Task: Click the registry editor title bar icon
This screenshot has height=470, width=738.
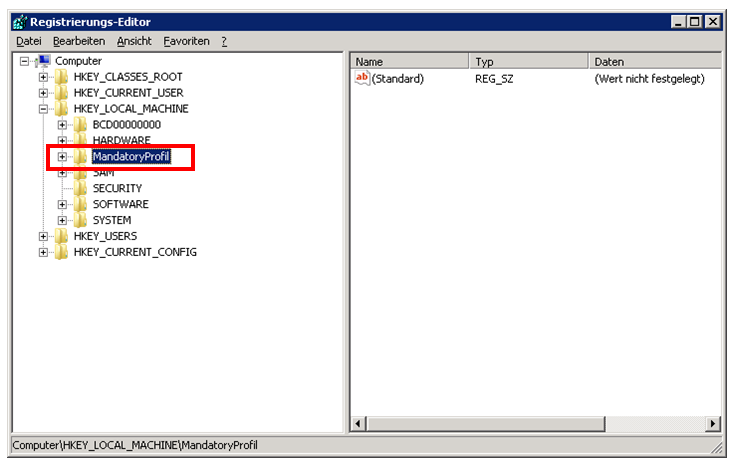Action: click(x=19, y=21)
